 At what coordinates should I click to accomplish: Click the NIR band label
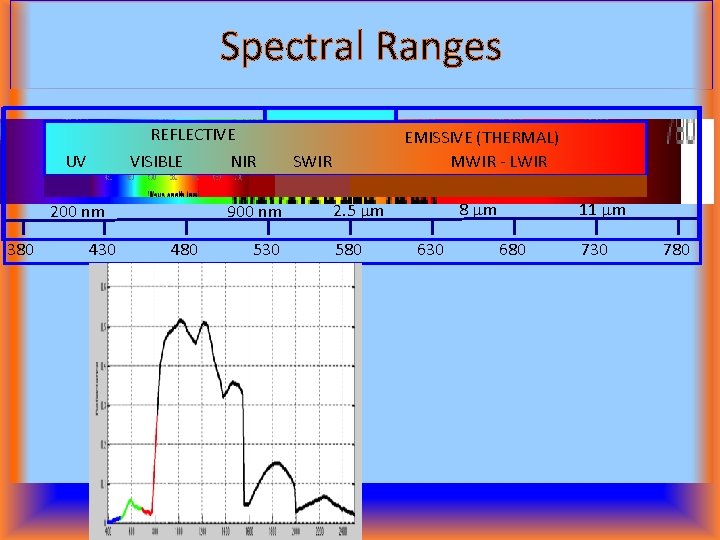point(243,162)
